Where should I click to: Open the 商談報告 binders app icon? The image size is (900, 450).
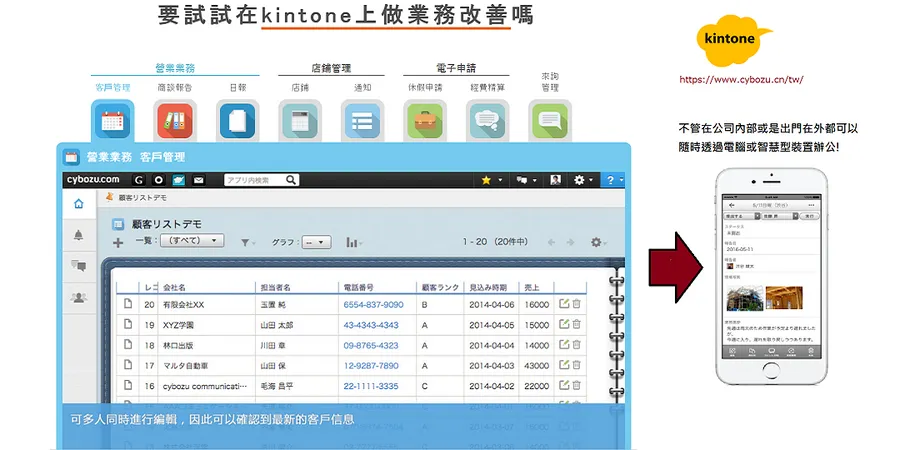pos(175,121)
